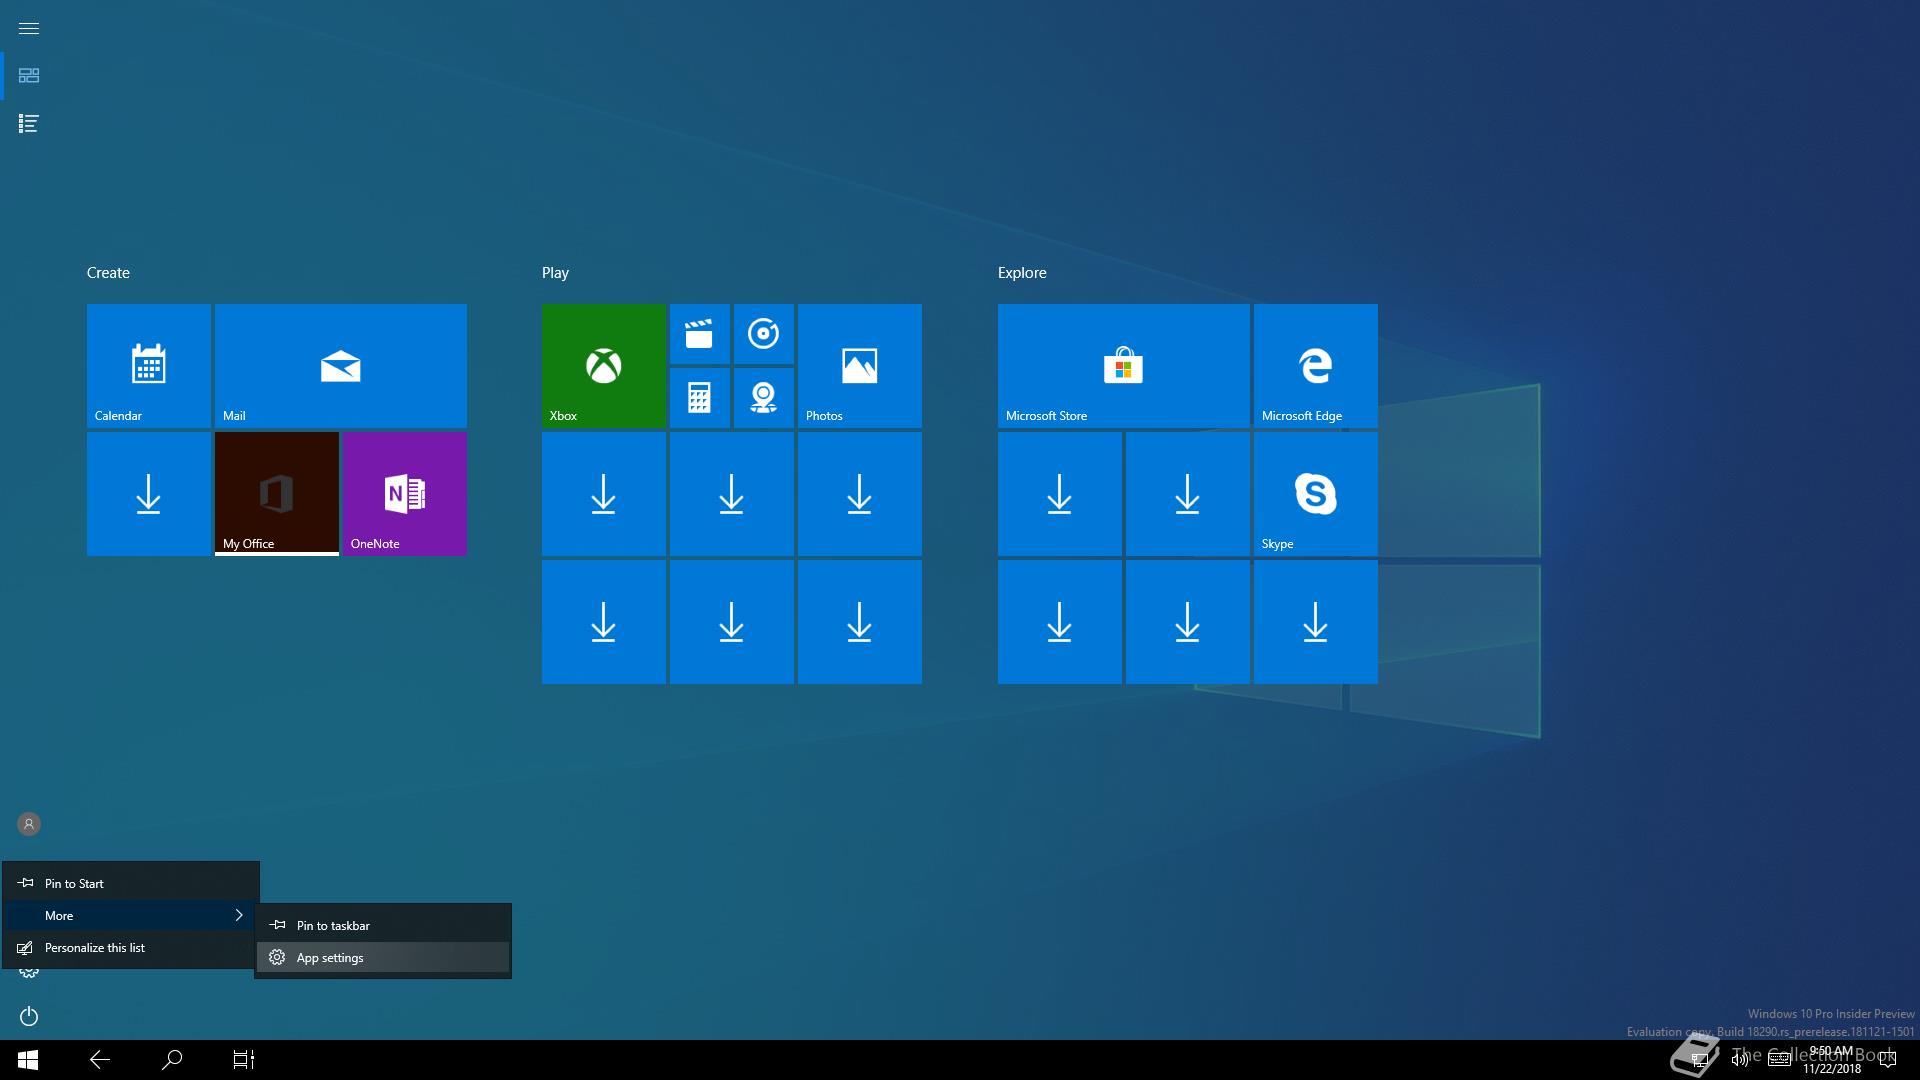
Task: Open the user account icon
Action: click(x=29, y=824)
